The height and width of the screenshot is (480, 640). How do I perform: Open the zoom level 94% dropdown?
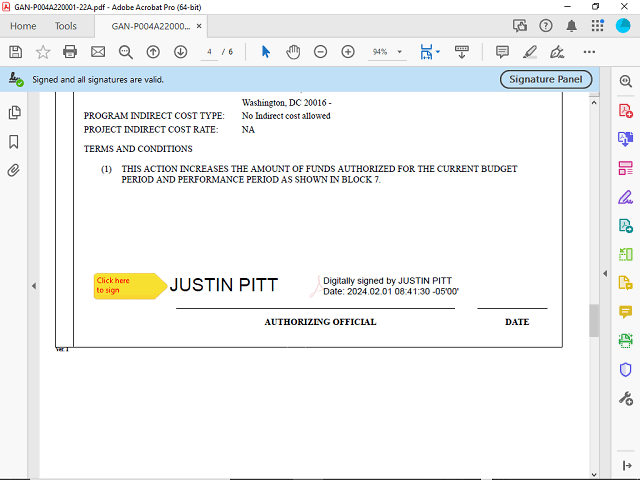401,51
